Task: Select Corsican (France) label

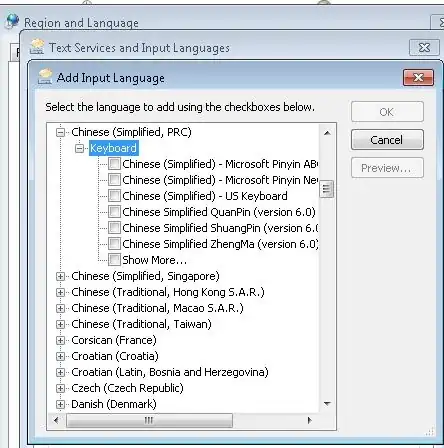Action: (x=114, y=340)
